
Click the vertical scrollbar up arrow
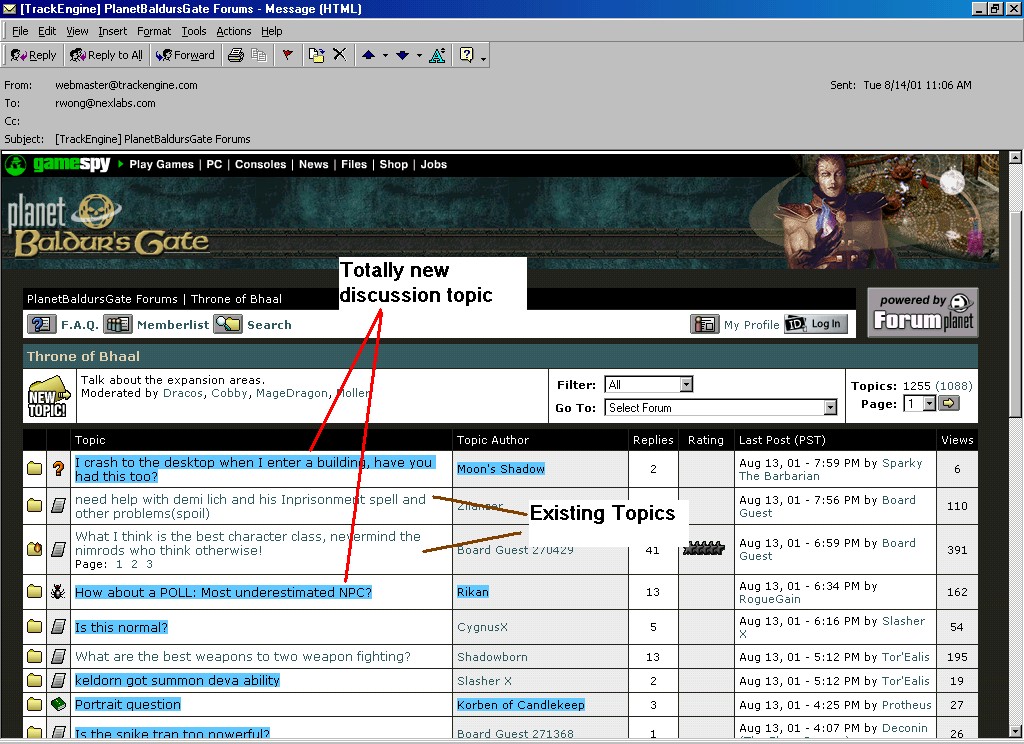1015,157
